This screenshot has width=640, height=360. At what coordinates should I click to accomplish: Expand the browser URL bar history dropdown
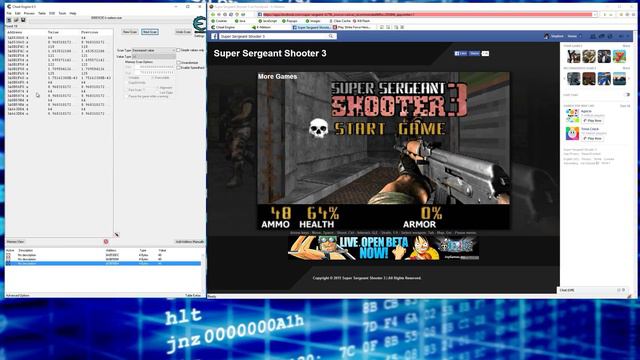pos(595,14)
